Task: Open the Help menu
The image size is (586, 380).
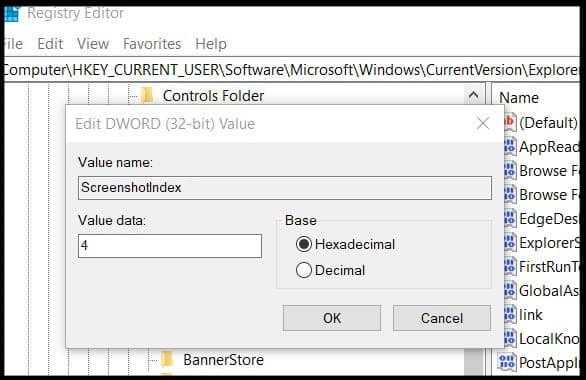Action: pos(211,44)
